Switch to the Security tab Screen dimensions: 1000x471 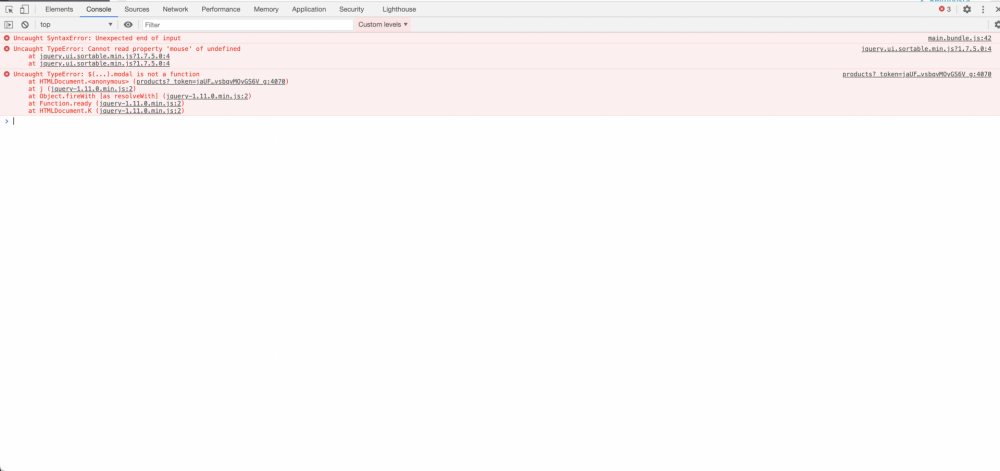point(352,10)
